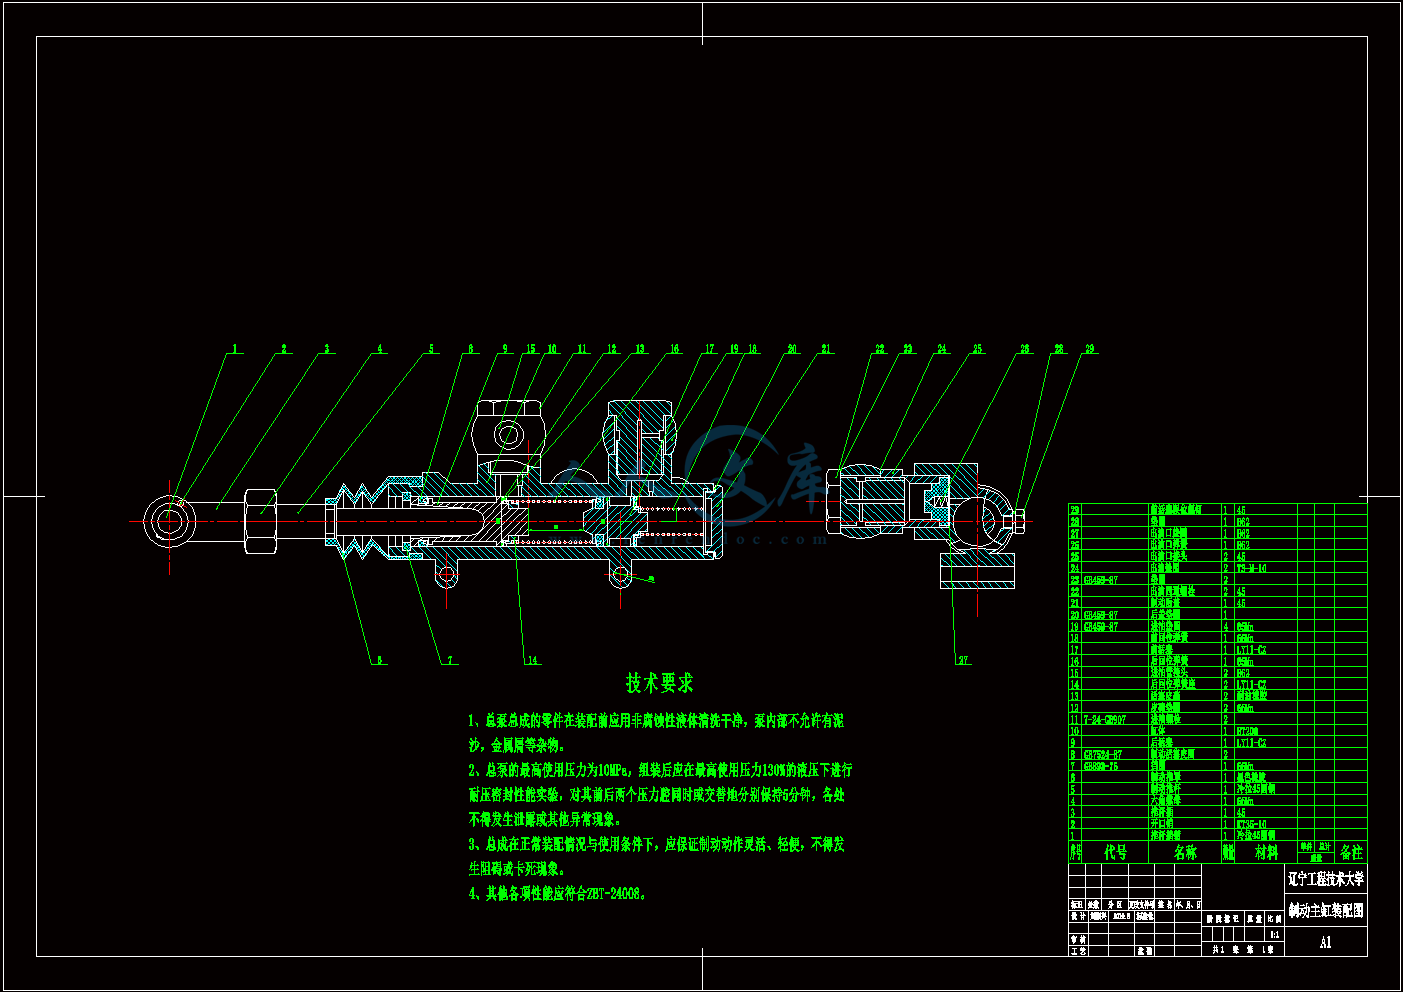Viewport: 1403px width, 992px height.
Task: Click callout number 14 below the cylinder
Action: [x=533, y=660]
